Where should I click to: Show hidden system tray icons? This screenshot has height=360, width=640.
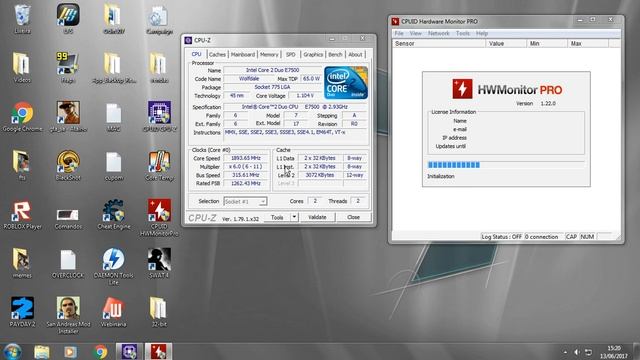coord(565,352)
